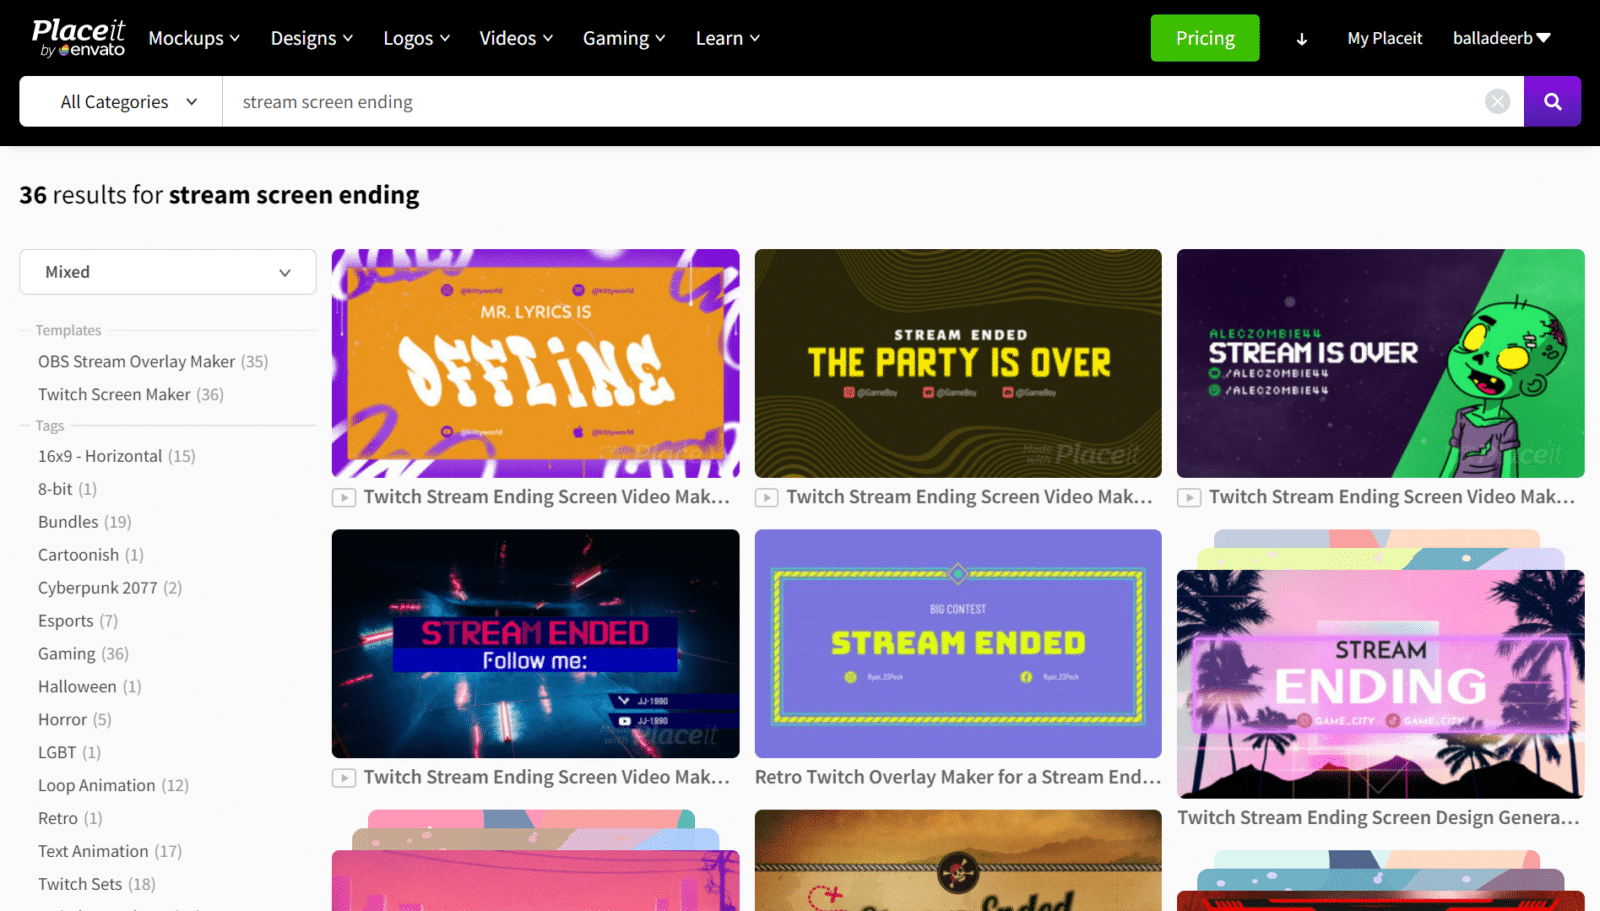Open the Stream Ended Follow me thumbnail
Screen dimensions: 1600x911
click(535, 644)
